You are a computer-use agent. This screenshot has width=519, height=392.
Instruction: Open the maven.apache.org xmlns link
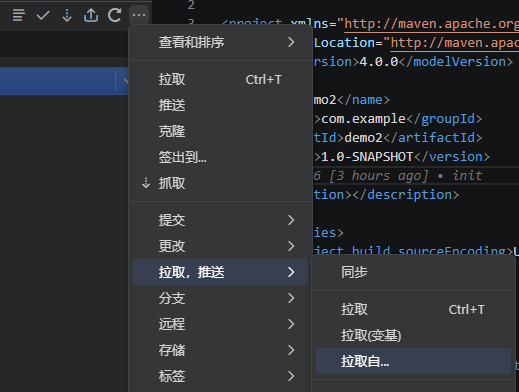tap(431, 24)
